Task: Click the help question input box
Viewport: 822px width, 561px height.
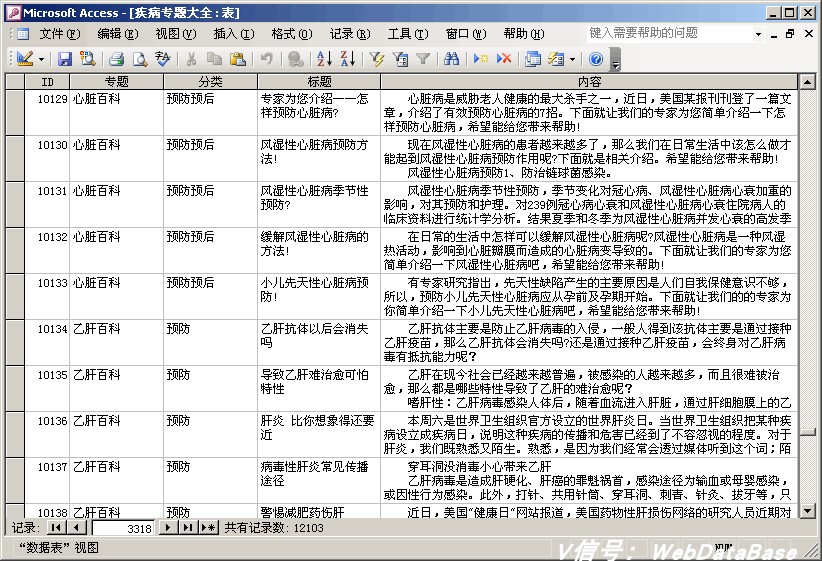Action: 669,34
